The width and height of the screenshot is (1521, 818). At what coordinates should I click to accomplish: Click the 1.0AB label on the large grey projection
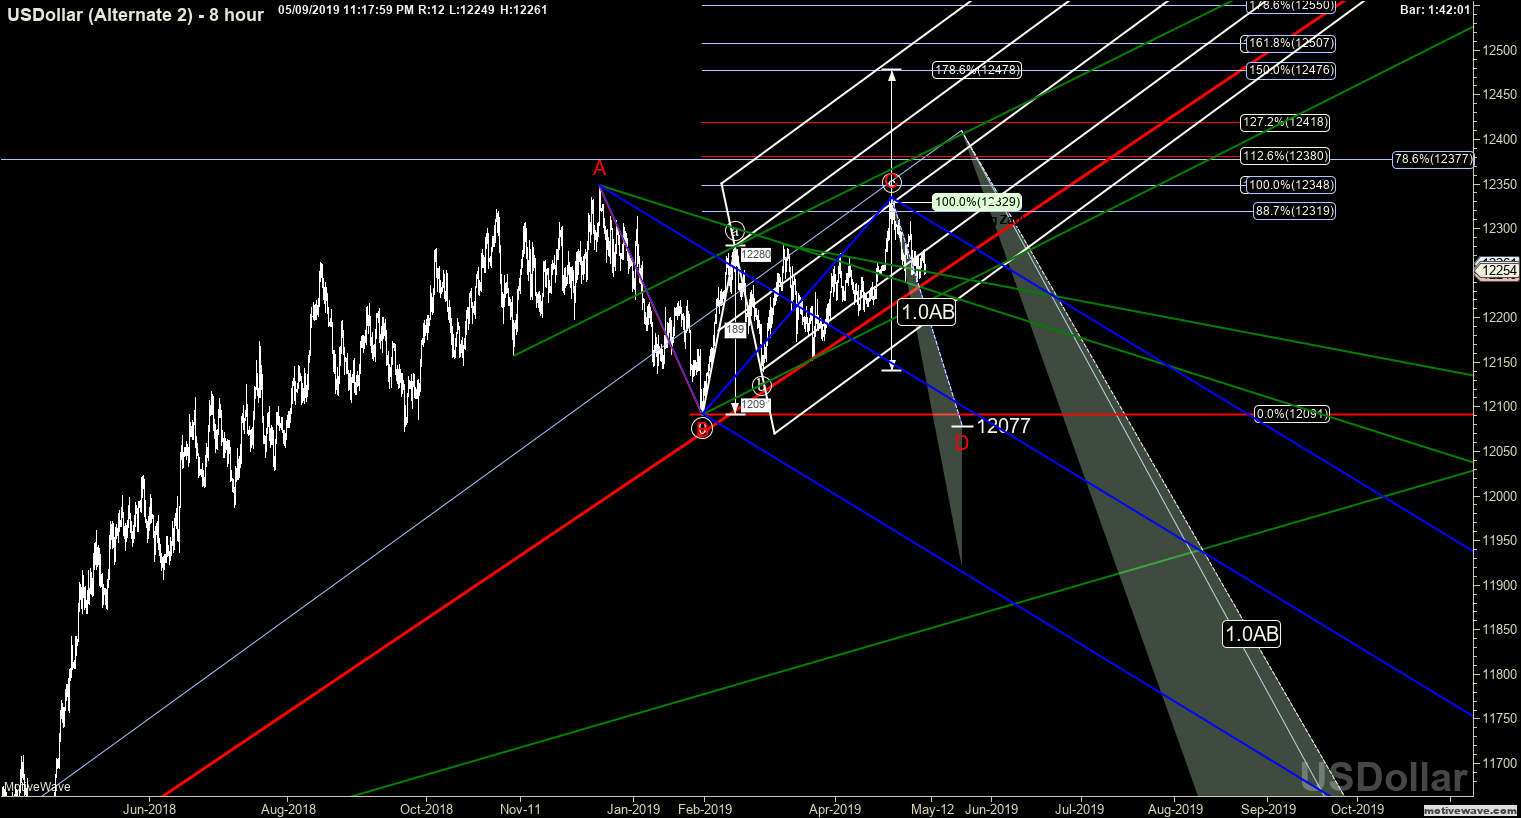1252,634
